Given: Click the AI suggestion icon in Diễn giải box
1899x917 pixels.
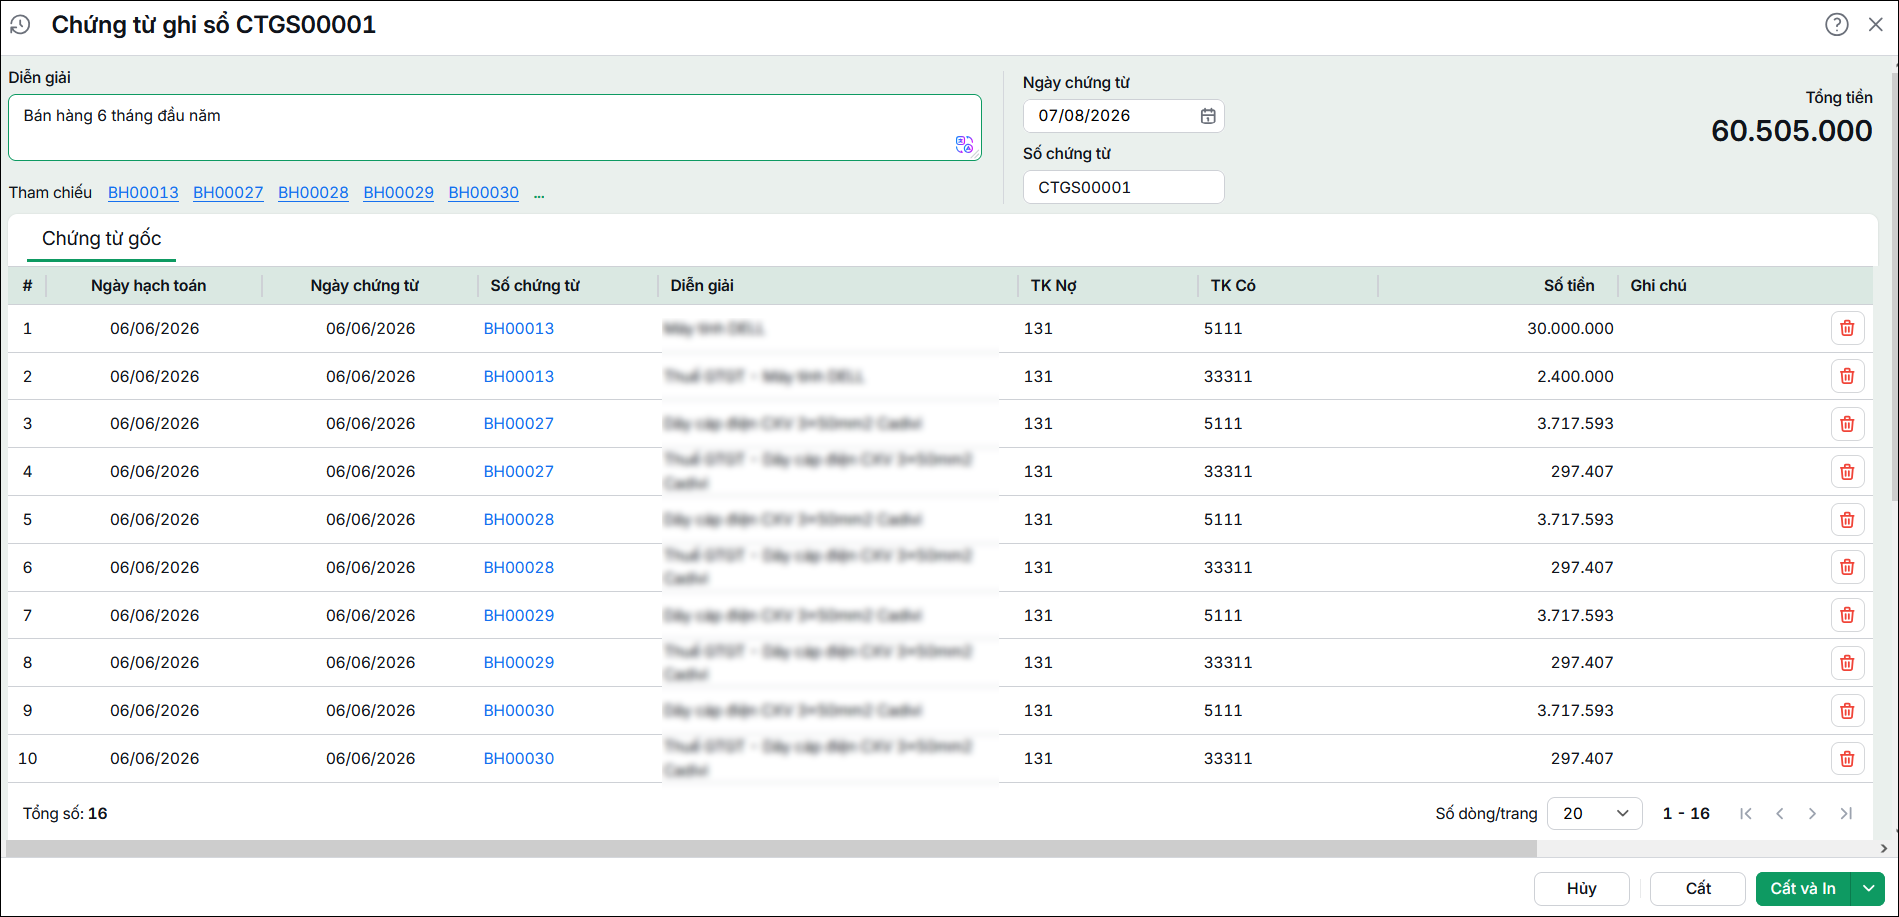Looking at the screenshot, I should tap(964, 145).
